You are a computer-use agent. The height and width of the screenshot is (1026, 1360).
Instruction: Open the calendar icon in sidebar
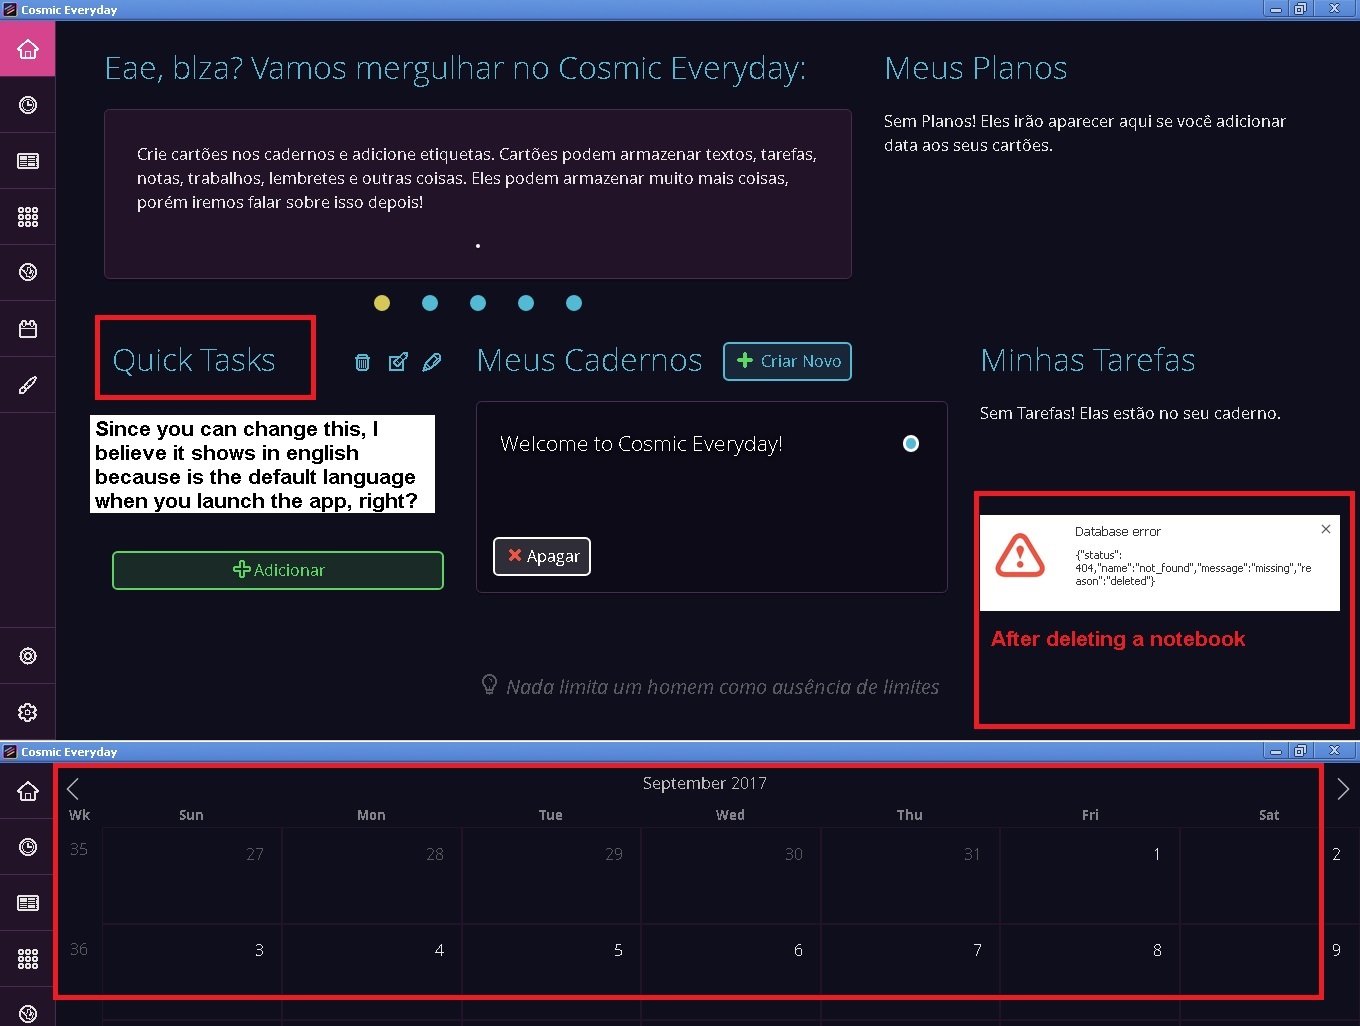(28, 329)
